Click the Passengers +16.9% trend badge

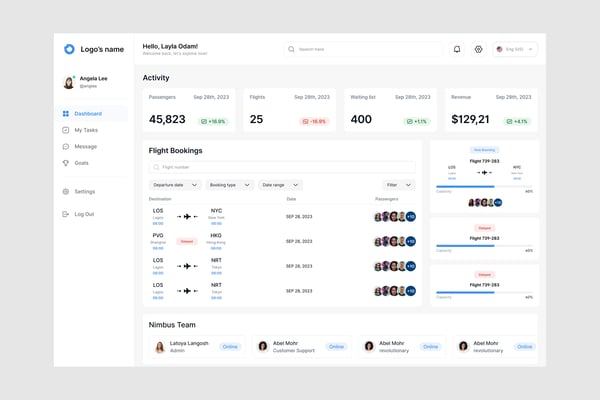[214, 121]
